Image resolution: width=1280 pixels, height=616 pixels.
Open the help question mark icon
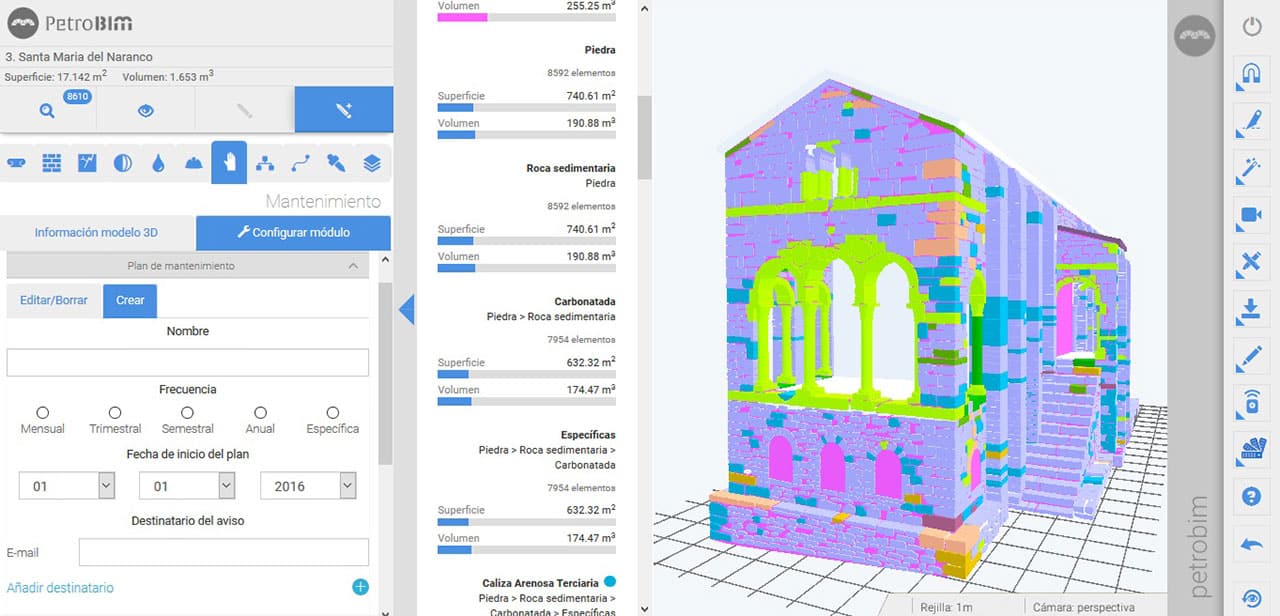(x=1252, y=496)
